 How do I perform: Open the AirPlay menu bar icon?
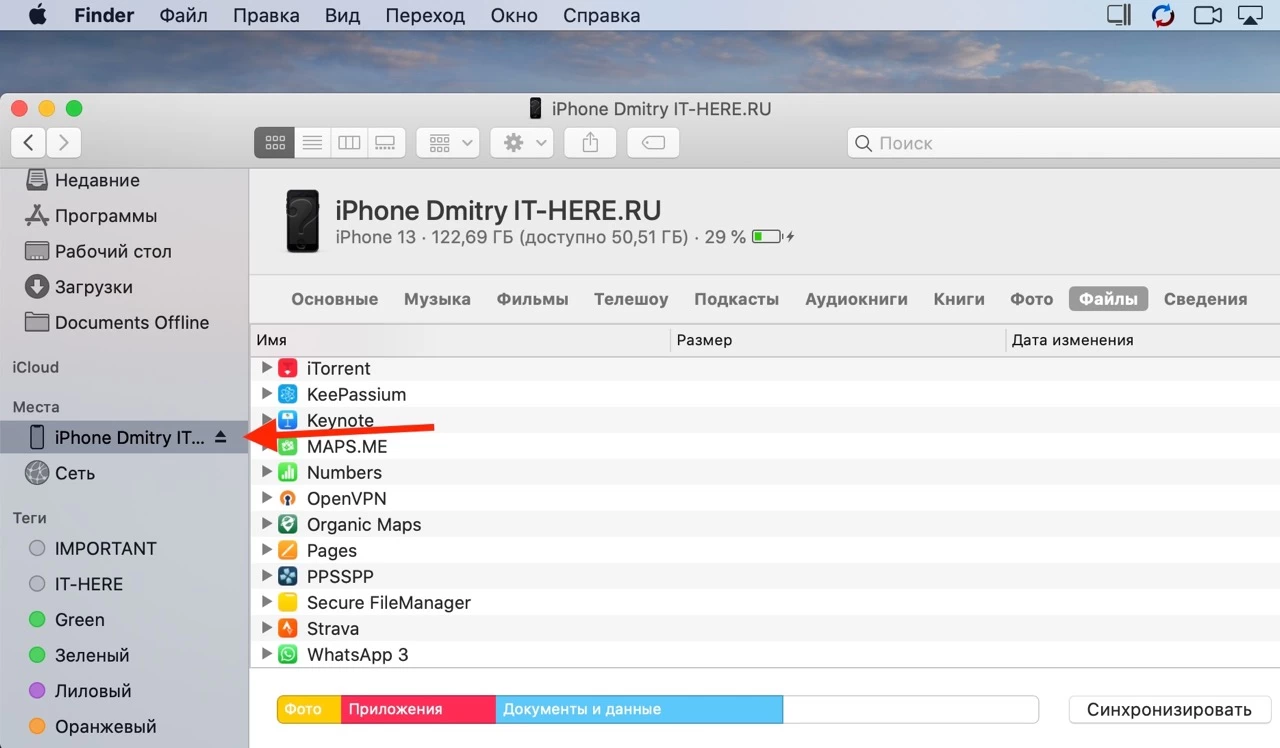[x=1252, y=15]
